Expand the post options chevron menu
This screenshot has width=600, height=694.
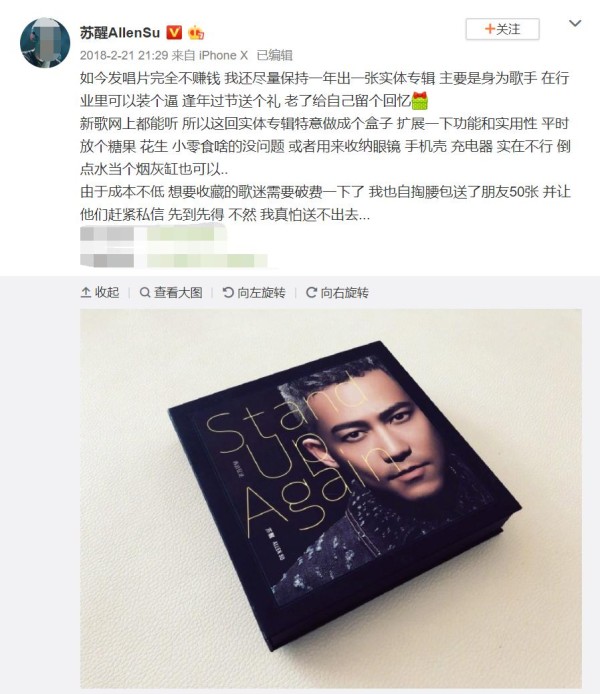coord(575,23)
